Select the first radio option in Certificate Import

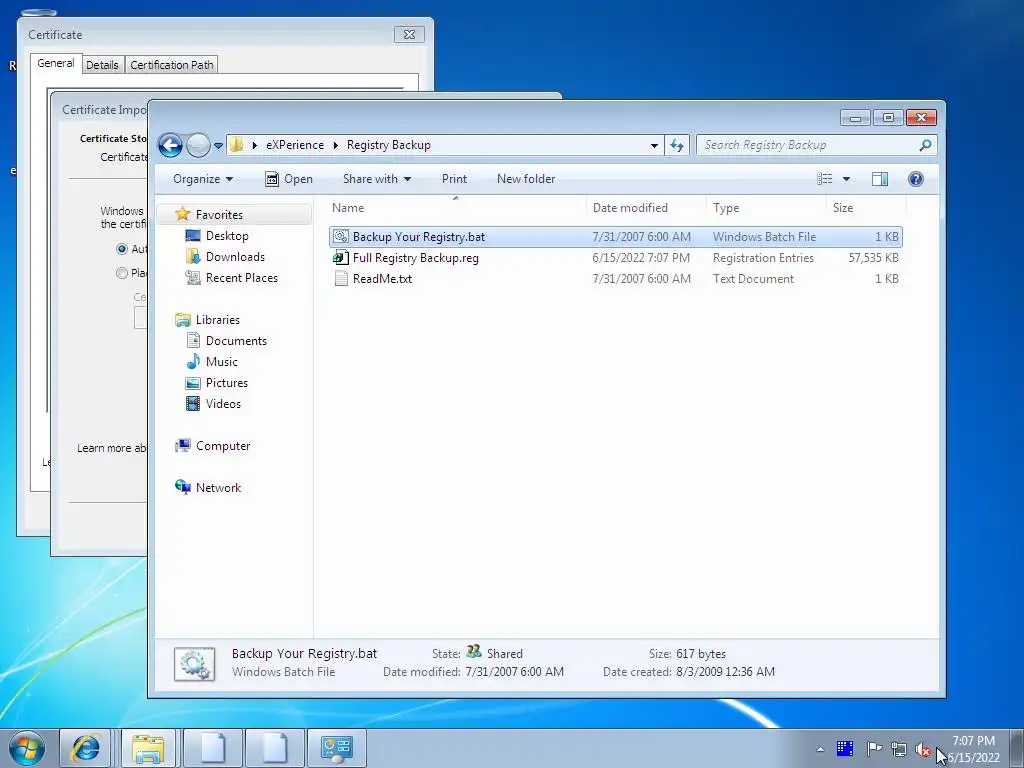121,249
